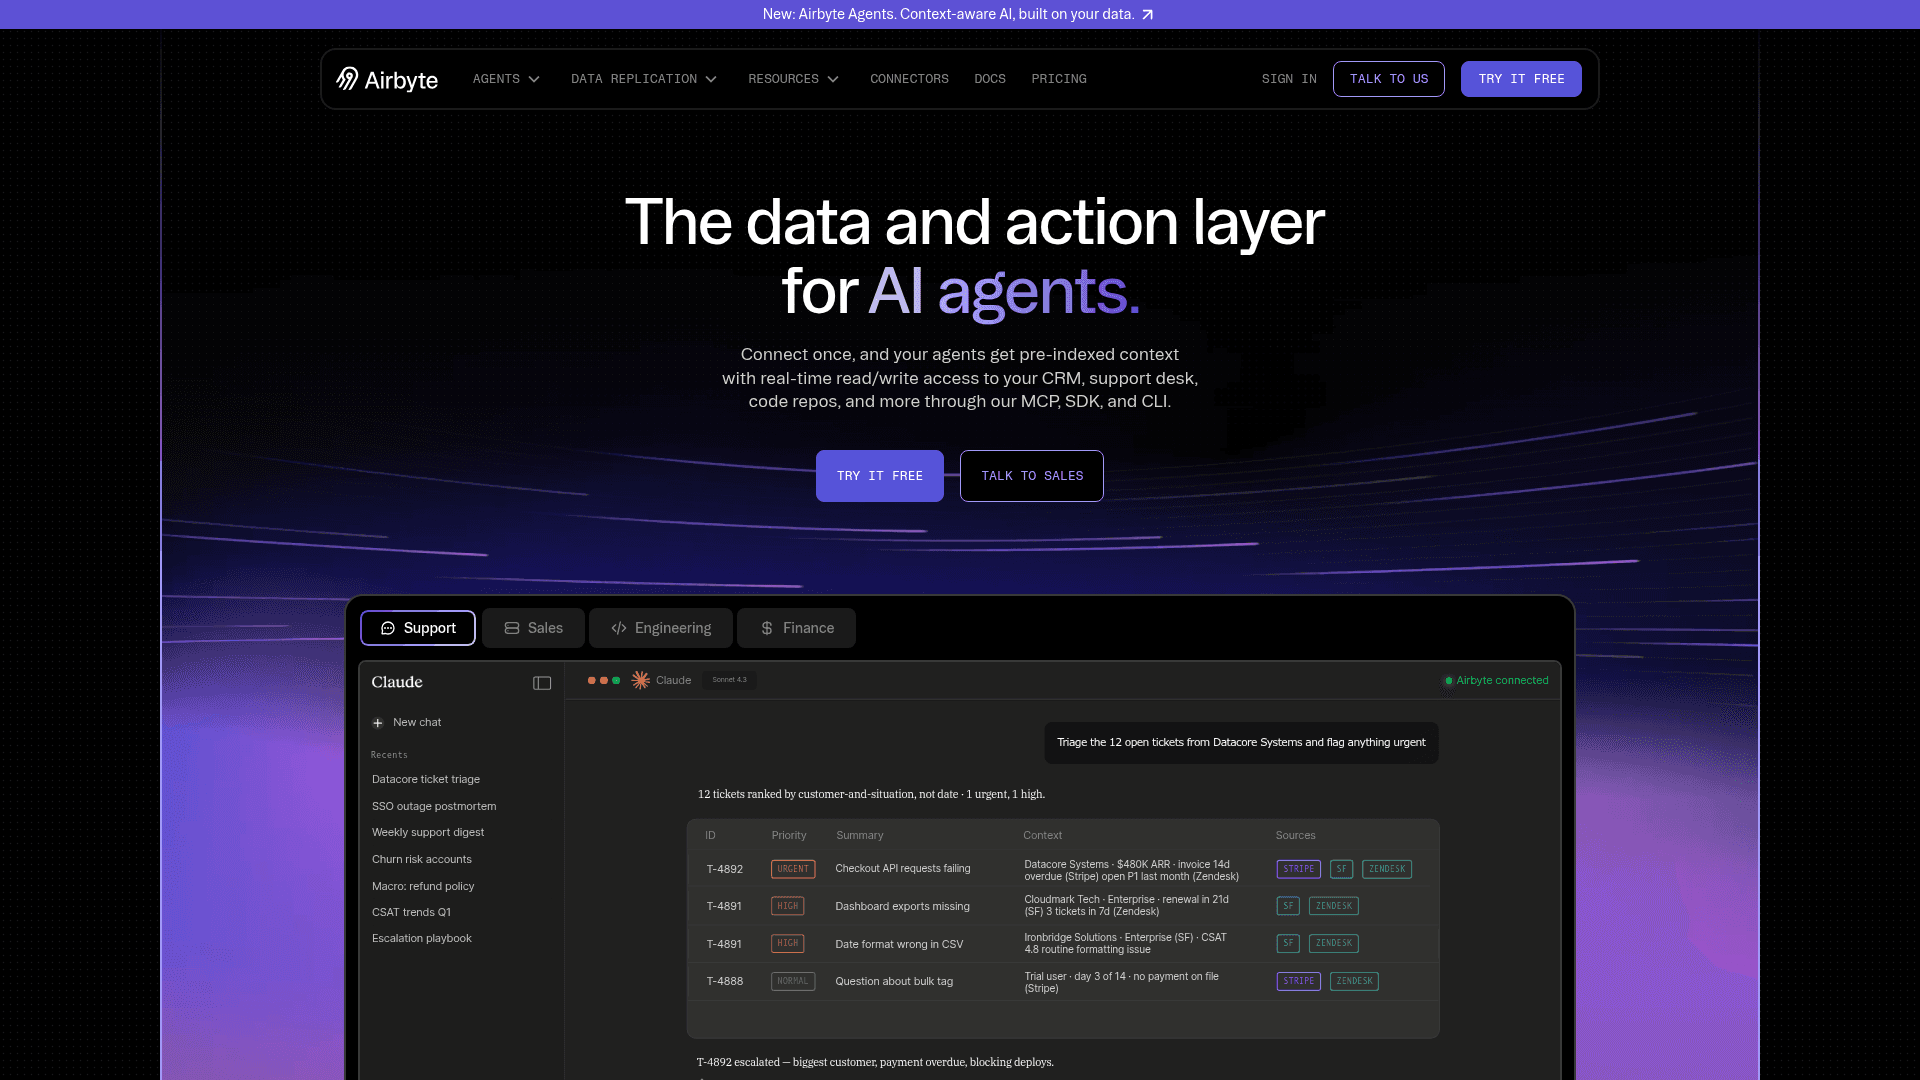Click the HIGH badge on Date format row
Screen dimensions: 1920x1080
pyautogui.click(x=788, y=943)
